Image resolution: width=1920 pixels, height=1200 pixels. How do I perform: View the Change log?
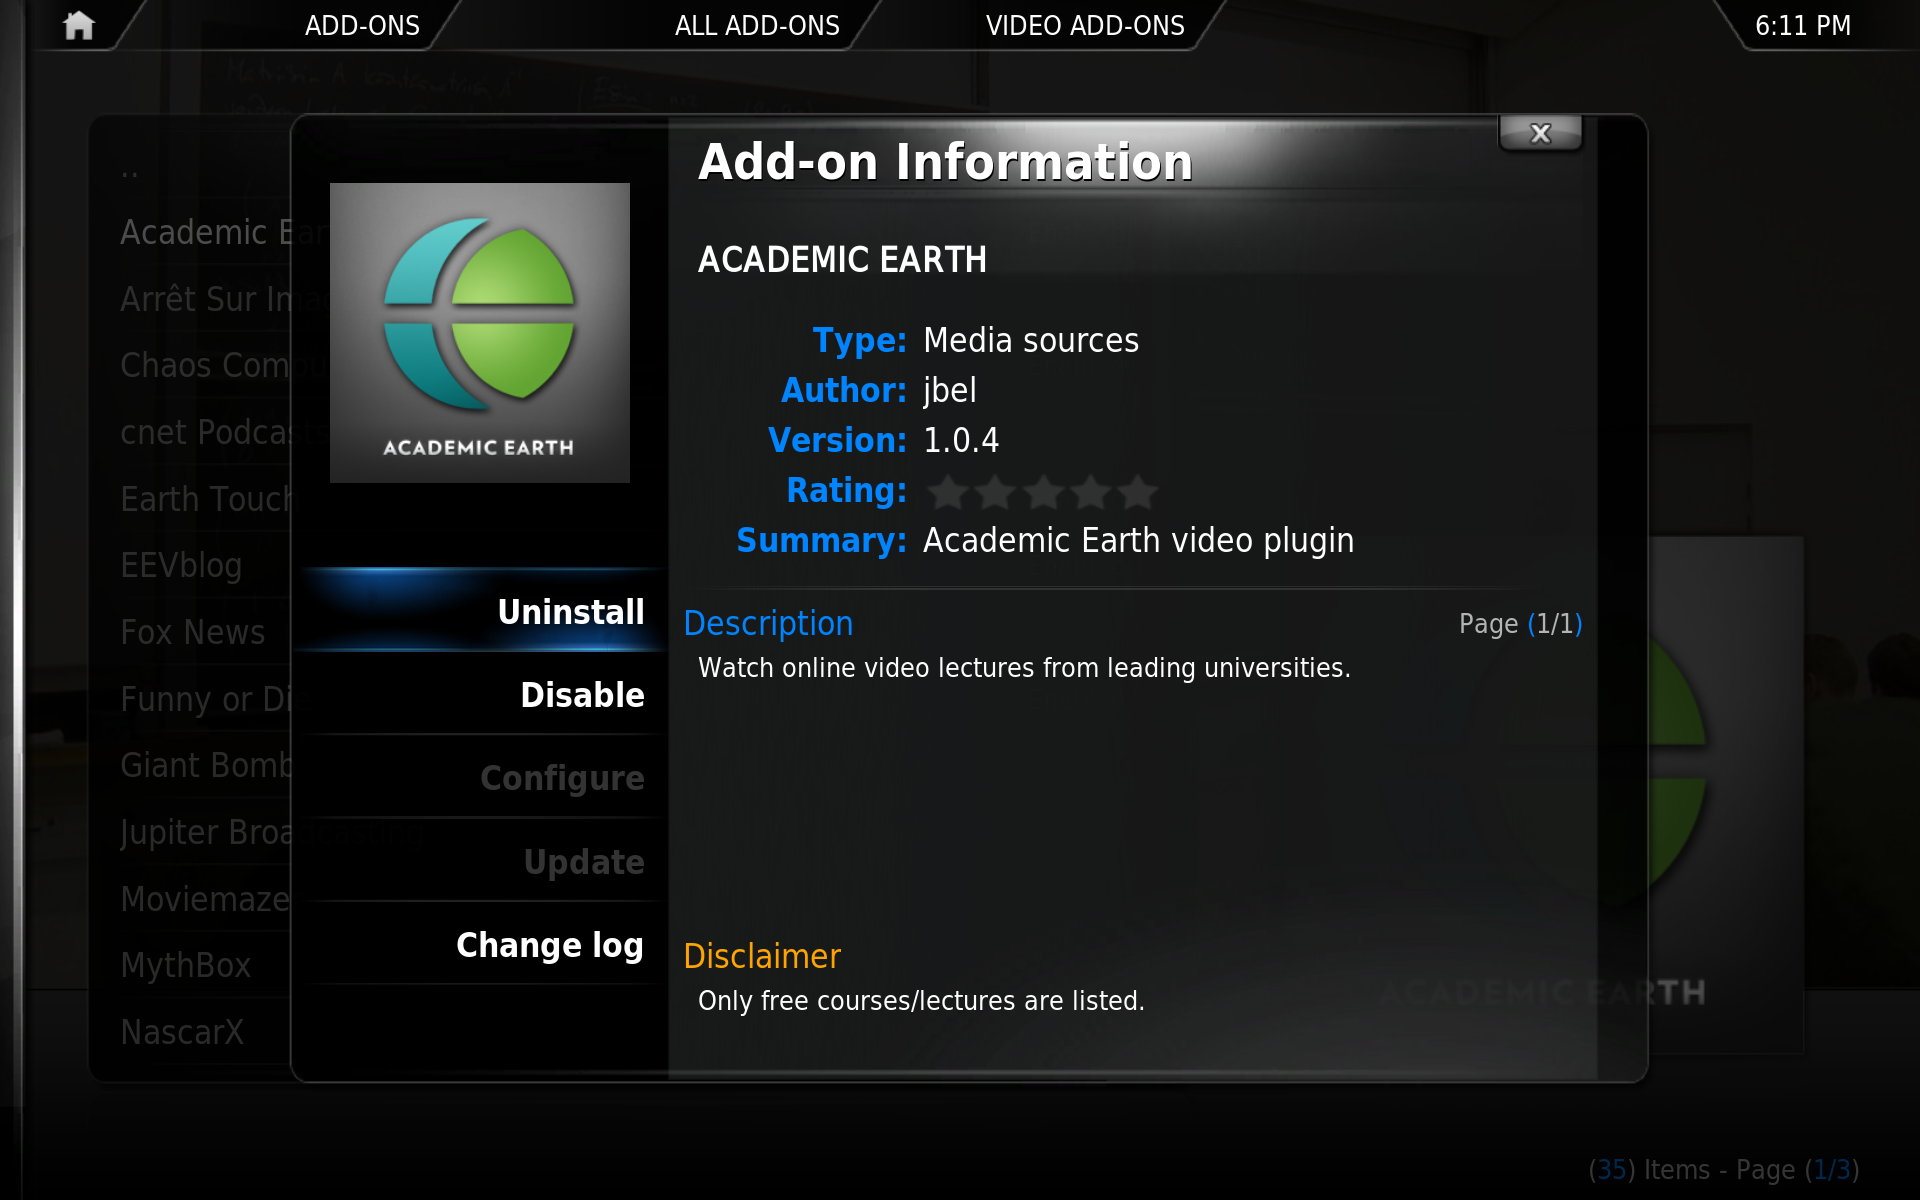[x=549, y=945]
